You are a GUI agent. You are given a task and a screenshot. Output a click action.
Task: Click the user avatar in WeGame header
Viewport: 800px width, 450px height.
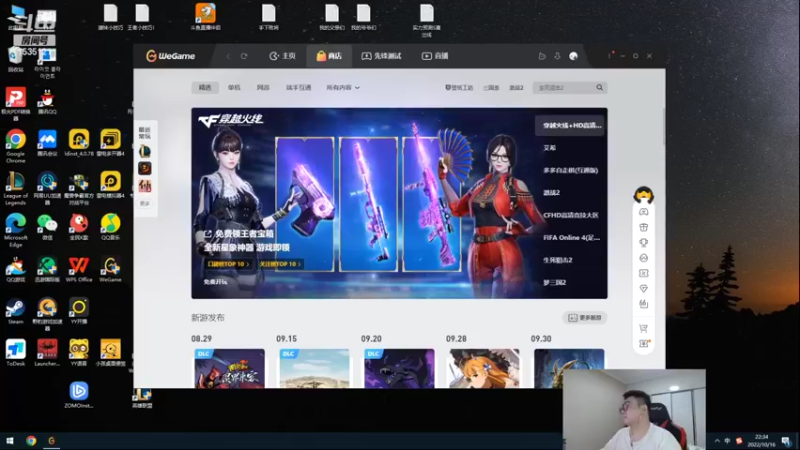tap(573, 56)
